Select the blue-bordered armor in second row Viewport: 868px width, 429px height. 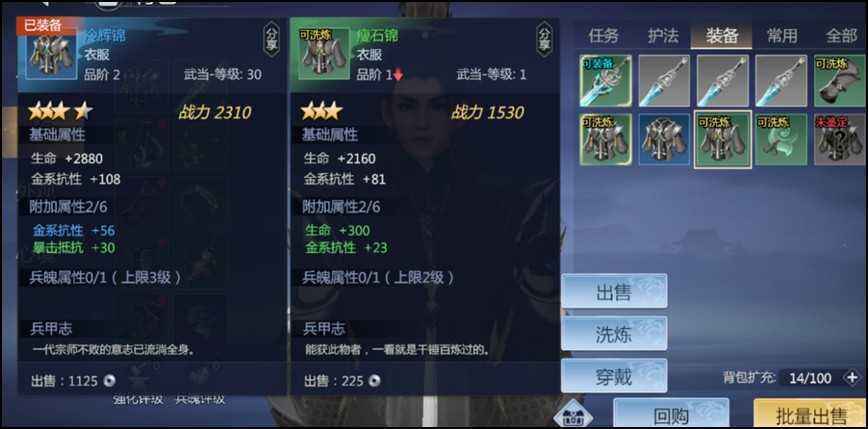tap(664, 139)
